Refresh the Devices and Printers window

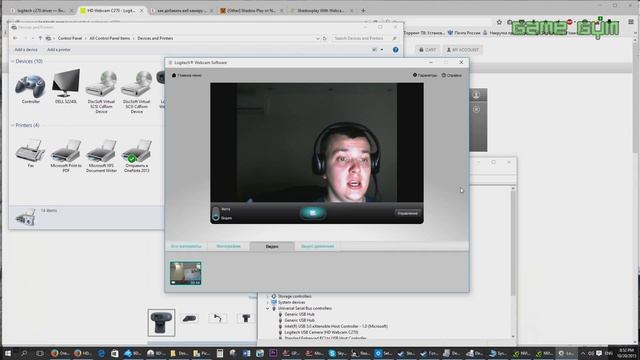325,38
